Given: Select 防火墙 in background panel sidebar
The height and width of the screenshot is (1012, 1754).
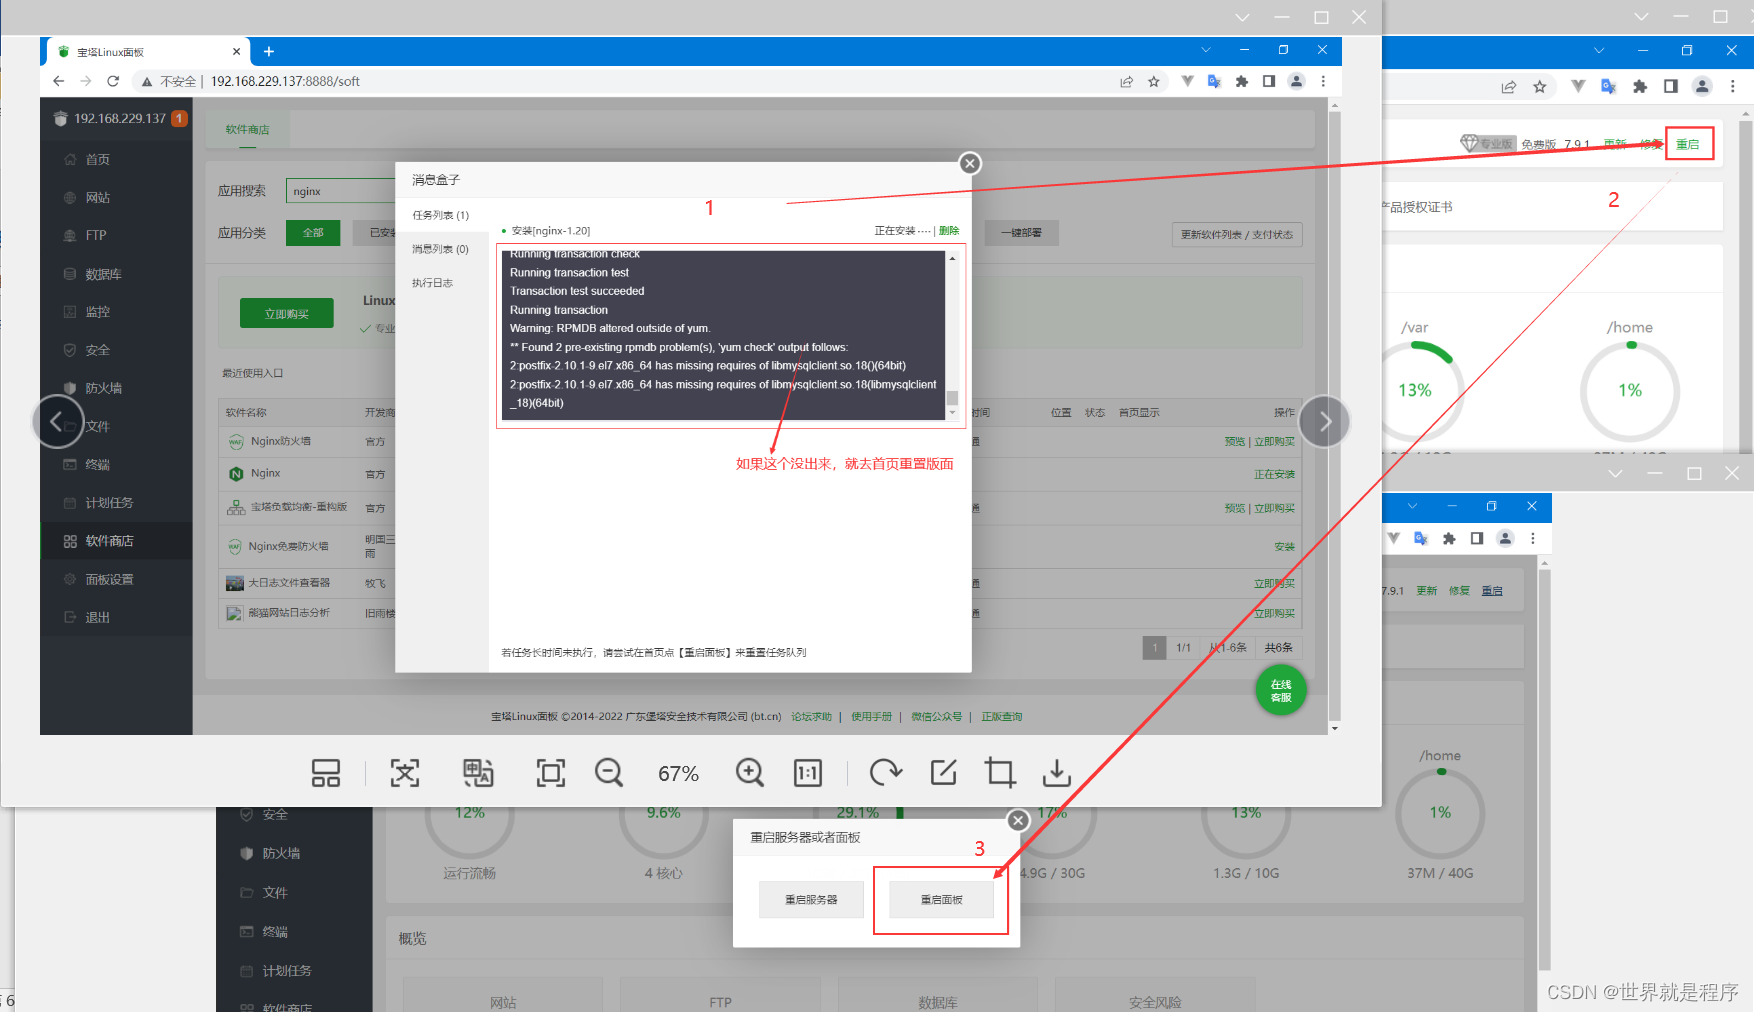Looking at the screenshot, I should coord(270,853).
